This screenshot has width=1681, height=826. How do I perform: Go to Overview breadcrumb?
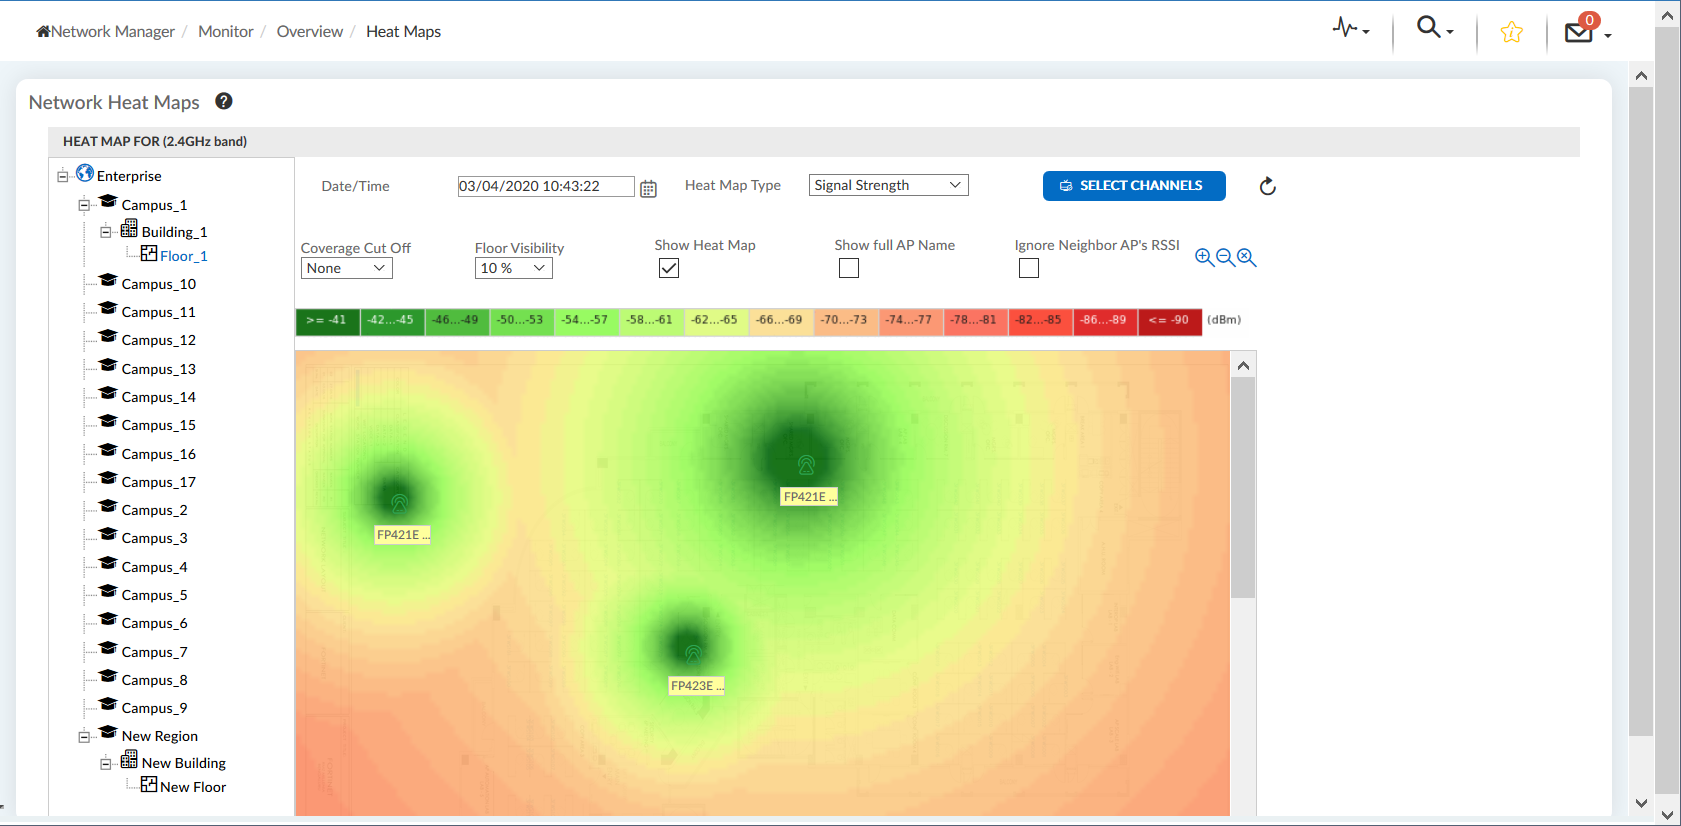pyautogui.click(x=310, y=32)
